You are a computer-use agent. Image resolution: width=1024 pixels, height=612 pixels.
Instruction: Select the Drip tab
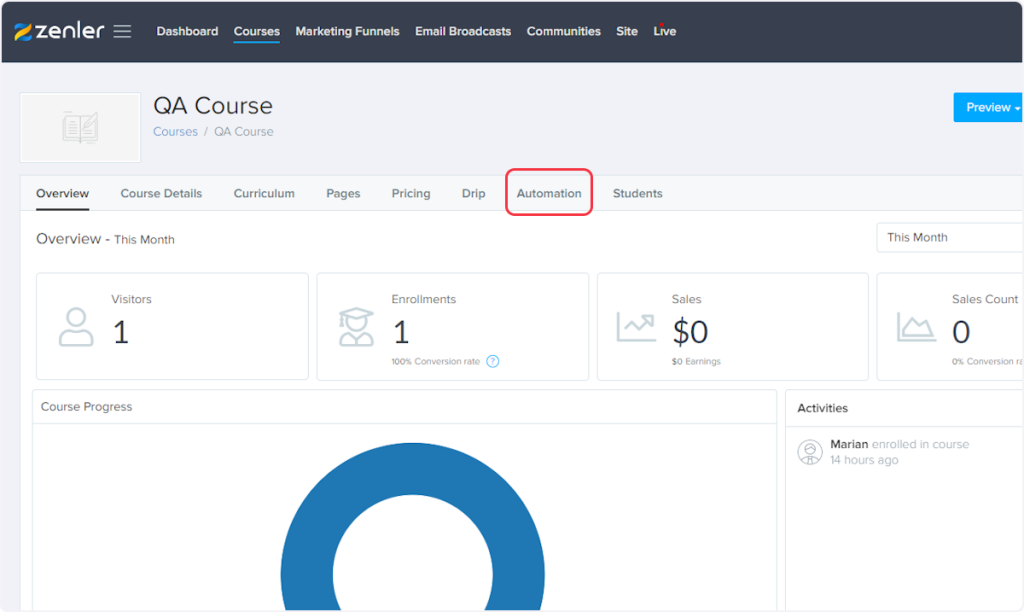coord(473,193)
